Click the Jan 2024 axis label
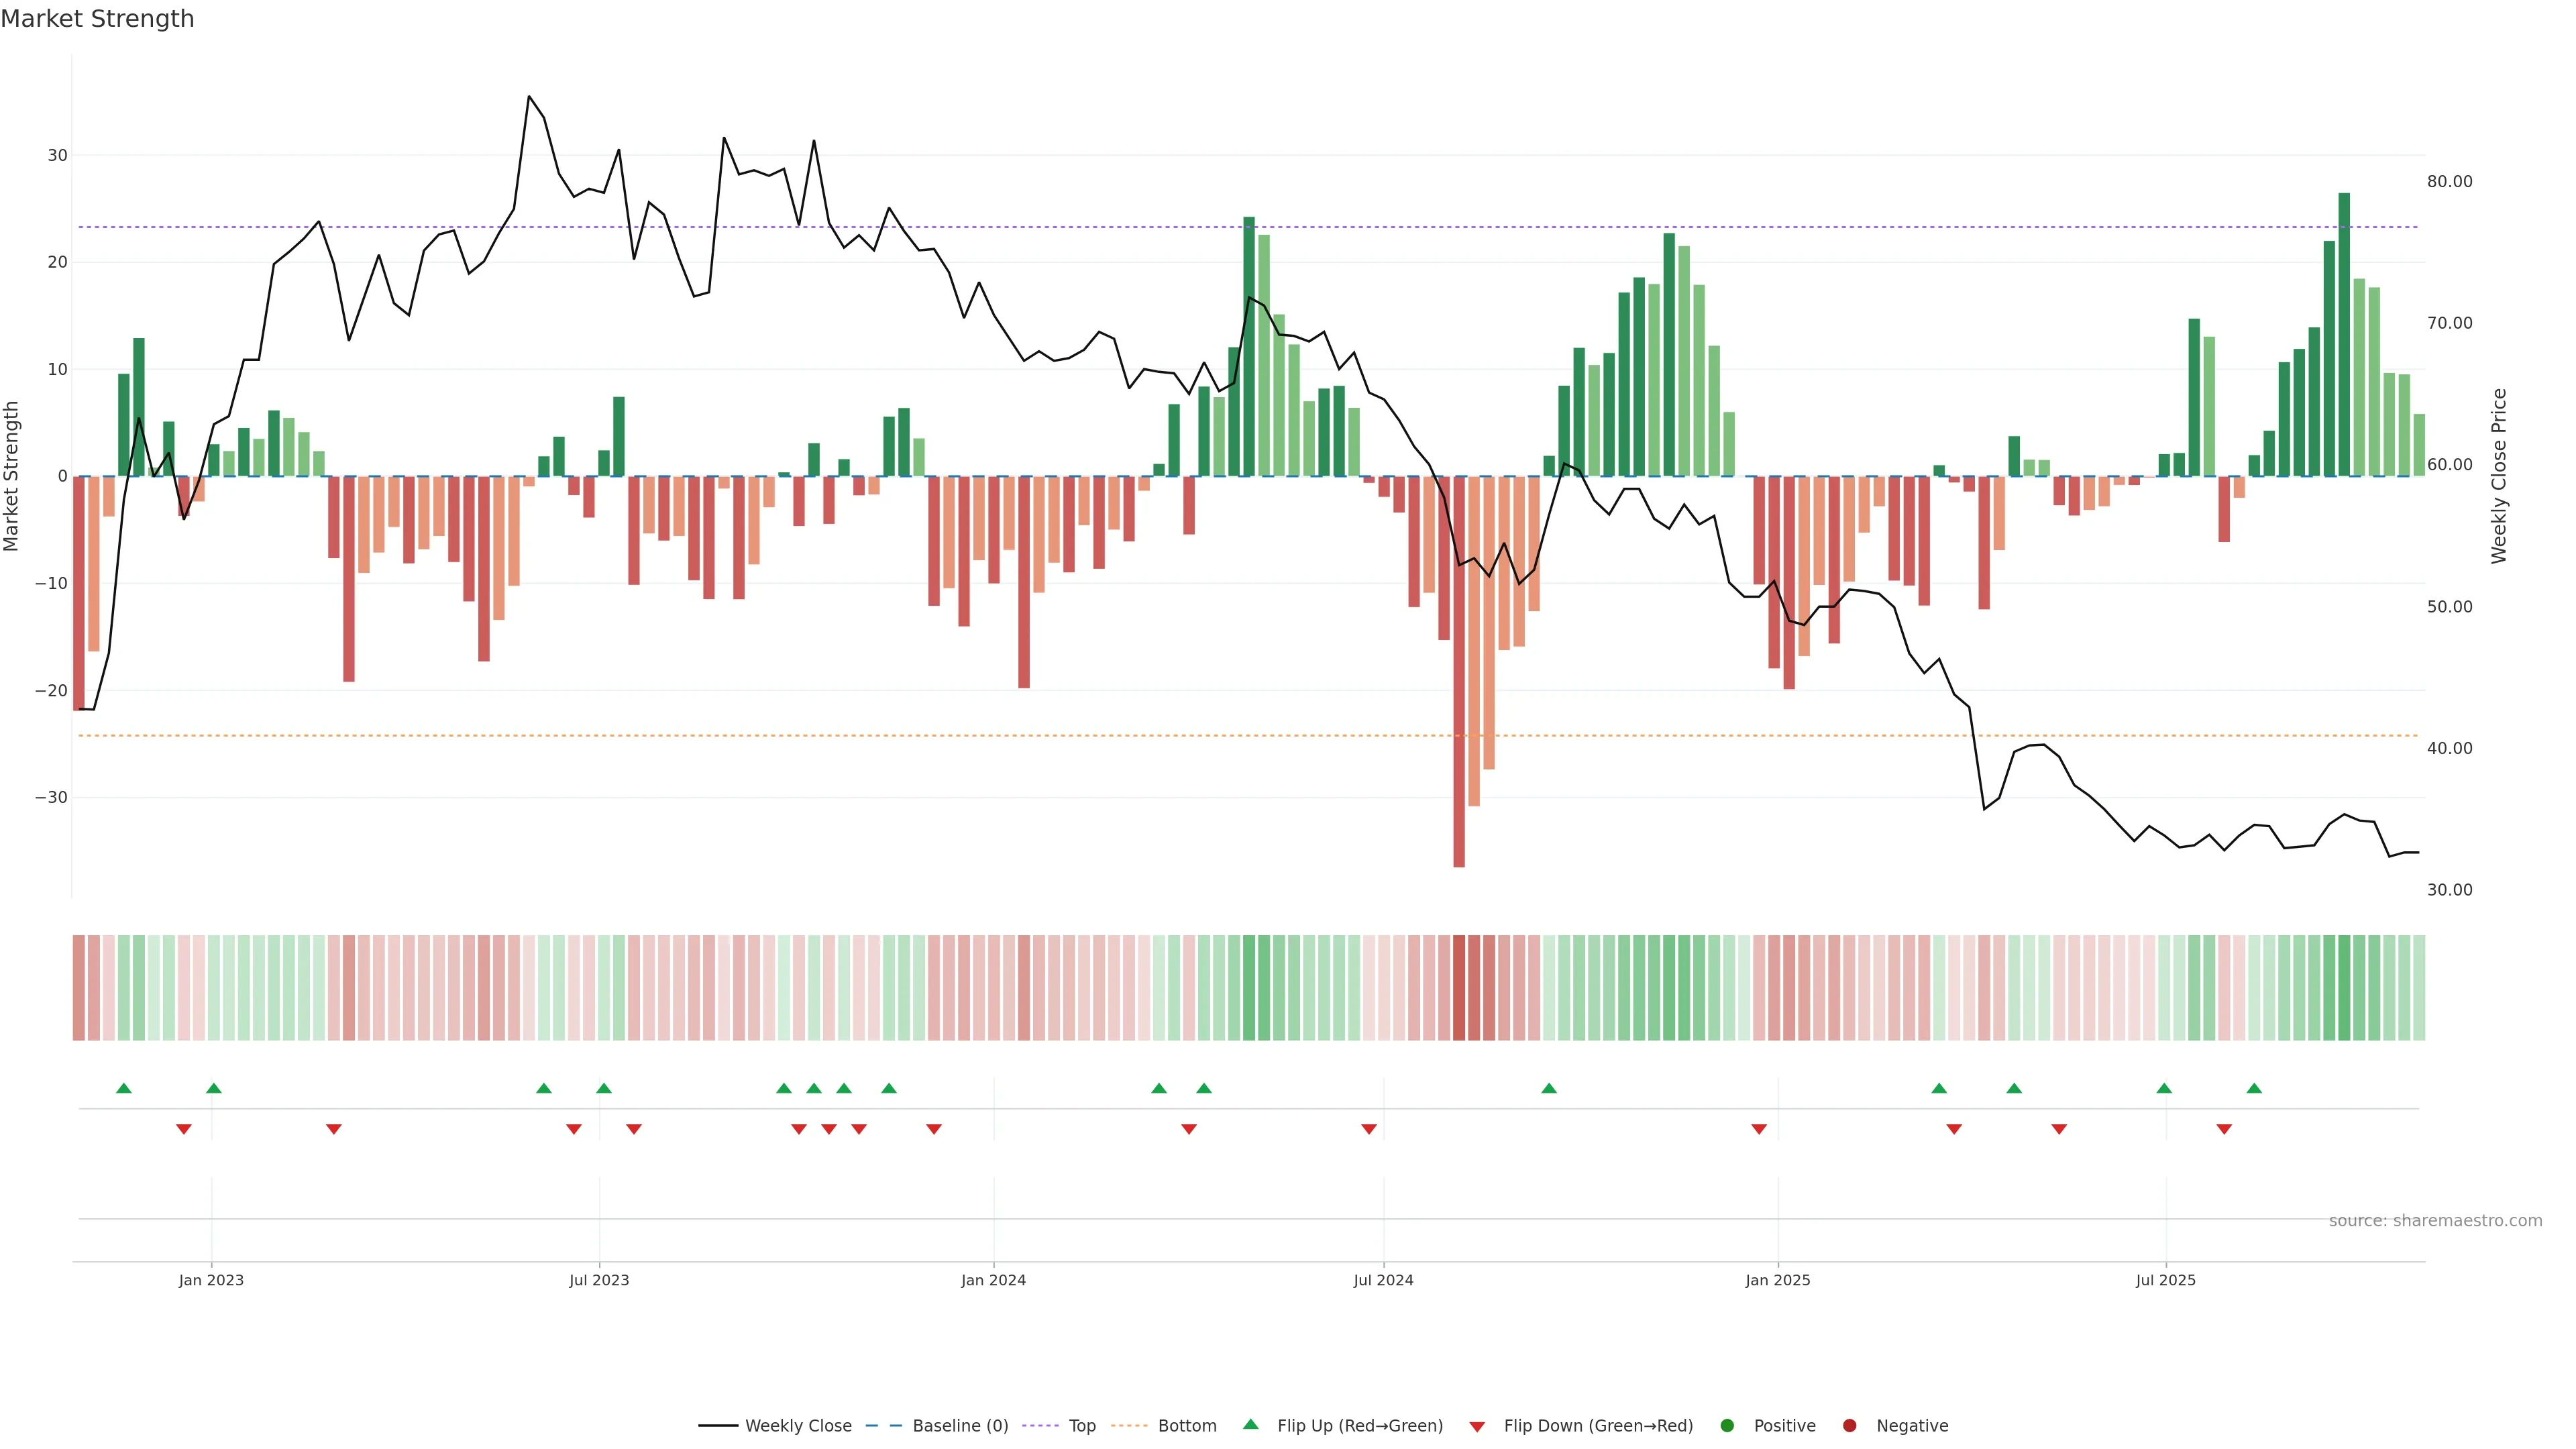This screenshot has width=2576, height=1449. point(993,1280)
